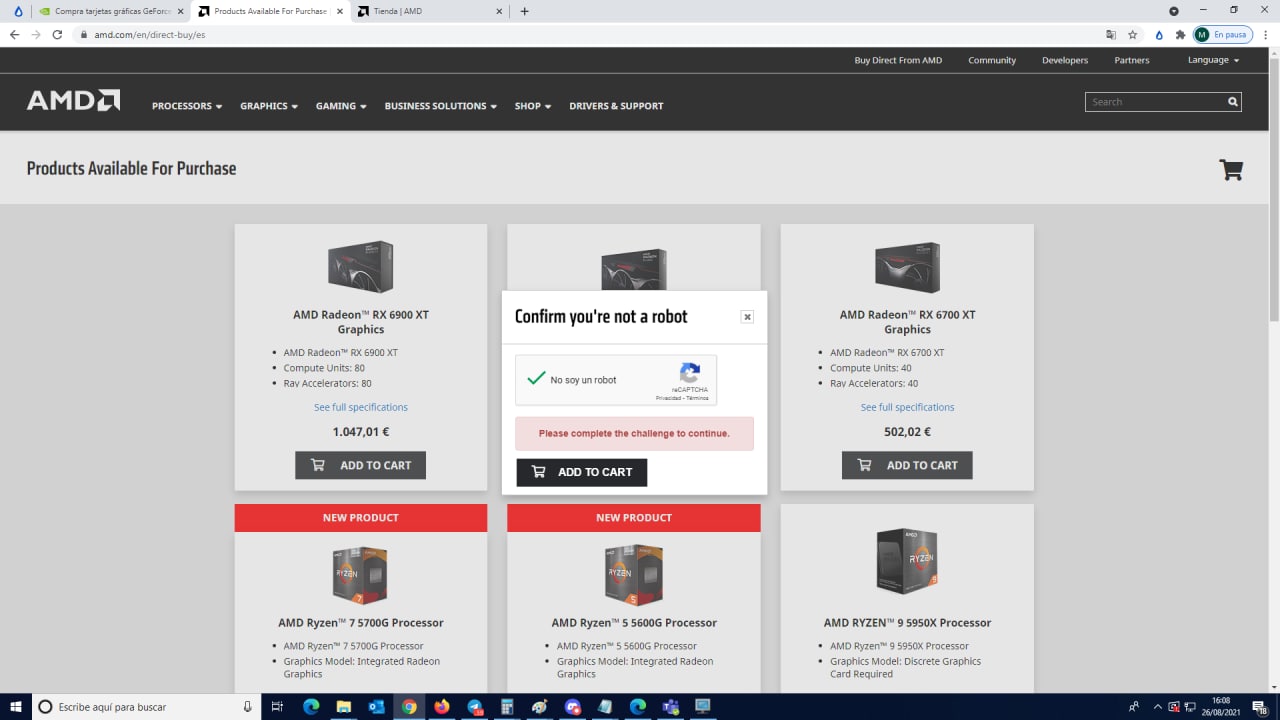Image resolution: width=1280 pixels, height=720 pixels.
Task: Open the Developers link
Action: [1065, 60]
